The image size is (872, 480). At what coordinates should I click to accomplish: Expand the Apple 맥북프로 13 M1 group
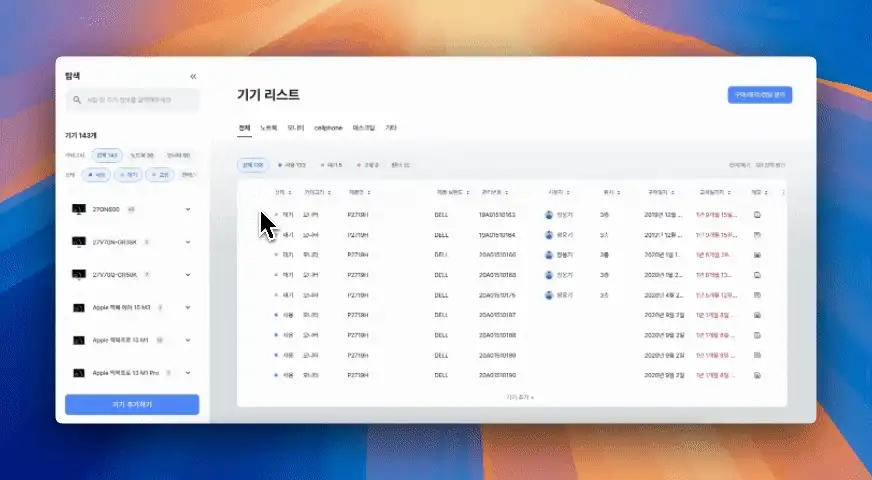[188, 340]
